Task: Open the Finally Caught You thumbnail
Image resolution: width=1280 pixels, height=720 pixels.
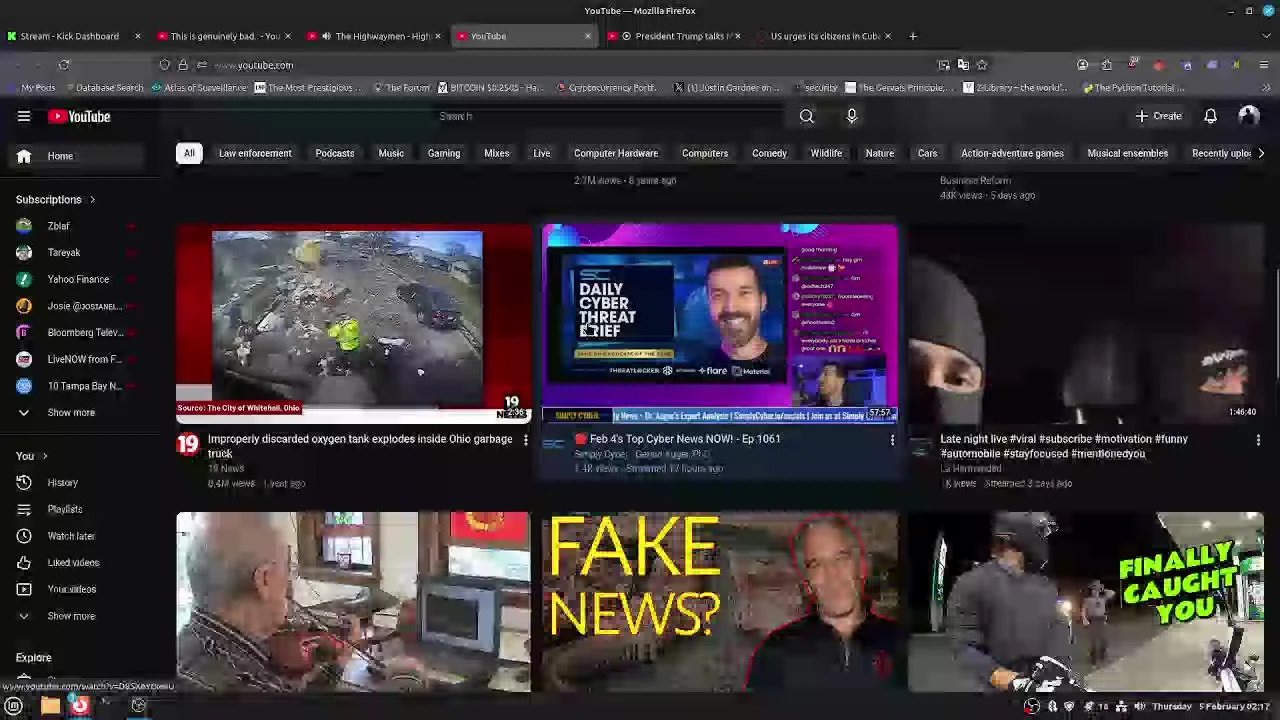Action: 1086,602
